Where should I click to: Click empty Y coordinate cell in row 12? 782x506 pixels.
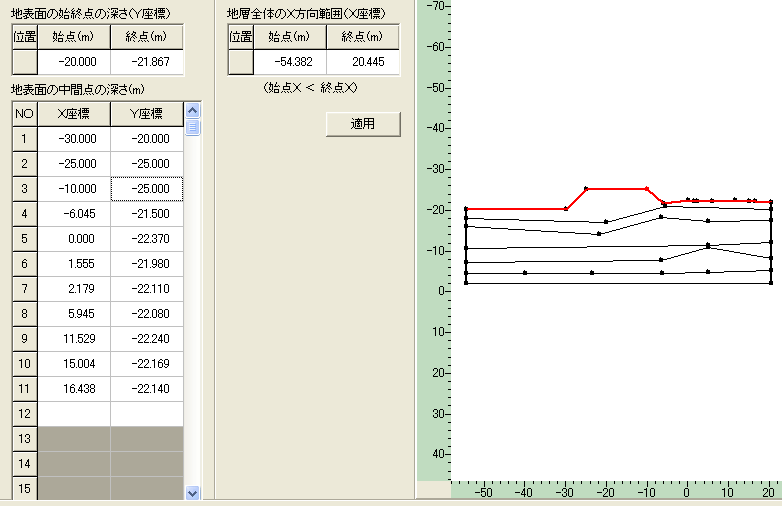(x=147, y=413)
